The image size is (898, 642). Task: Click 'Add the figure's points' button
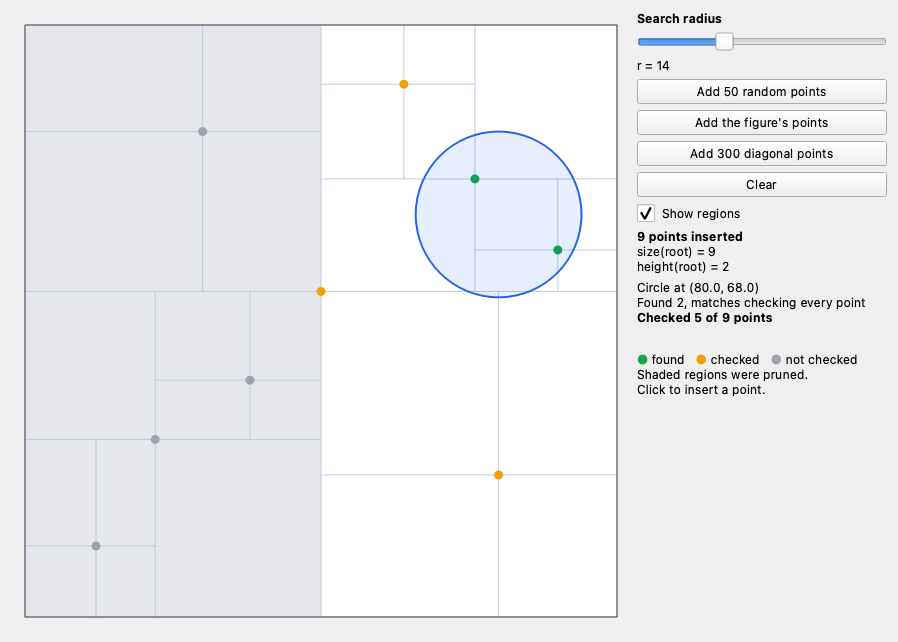tap(761, 123)
